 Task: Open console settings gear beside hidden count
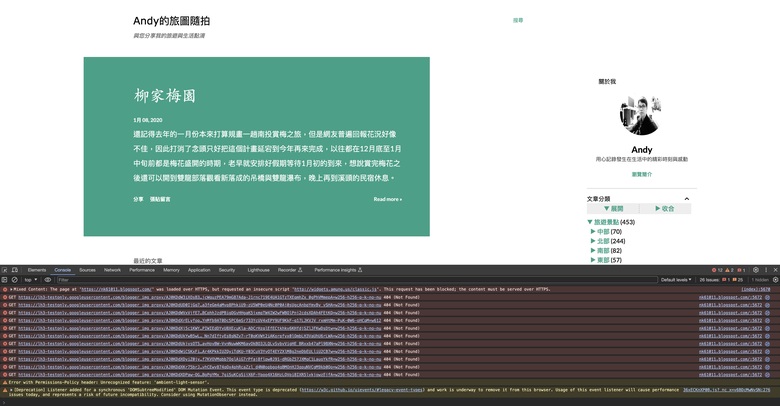click(x=775, y=280)
